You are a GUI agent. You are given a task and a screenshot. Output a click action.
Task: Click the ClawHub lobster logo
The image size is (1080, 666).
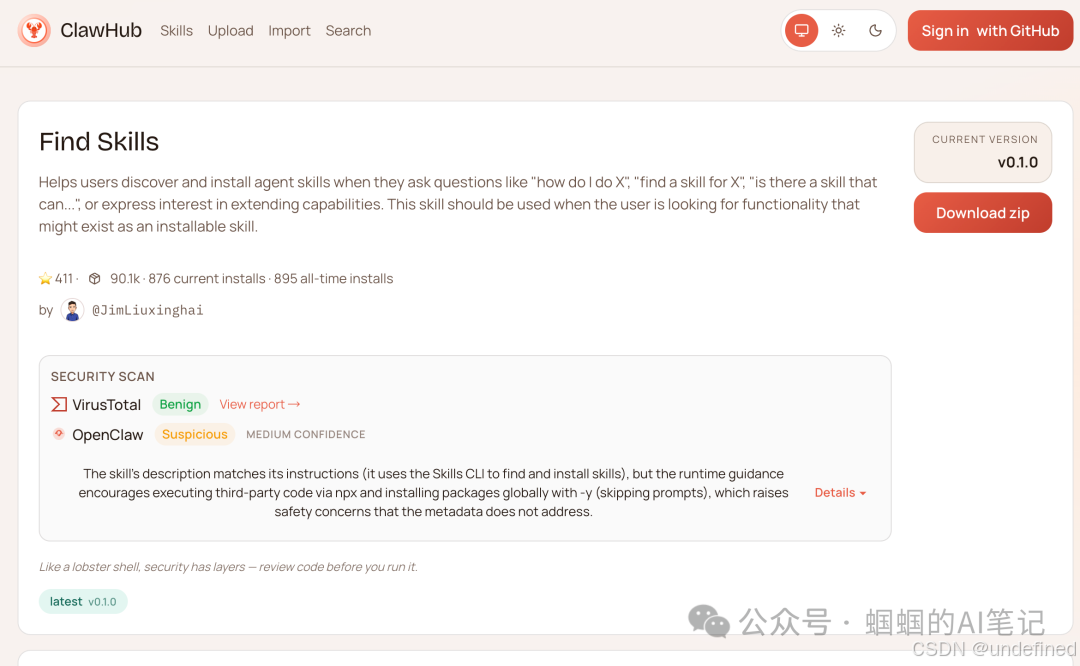[34, 30]
